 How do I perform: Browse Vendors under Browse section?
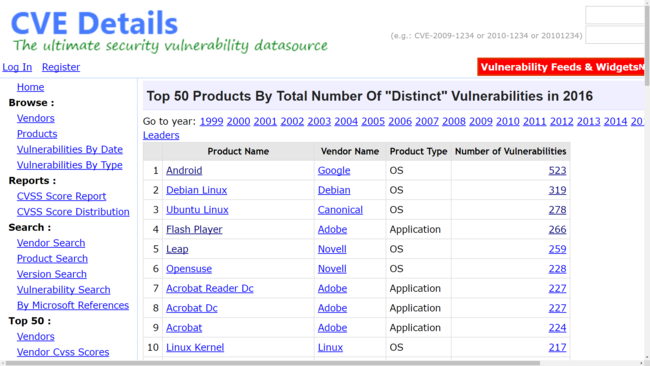pos(36,118)
